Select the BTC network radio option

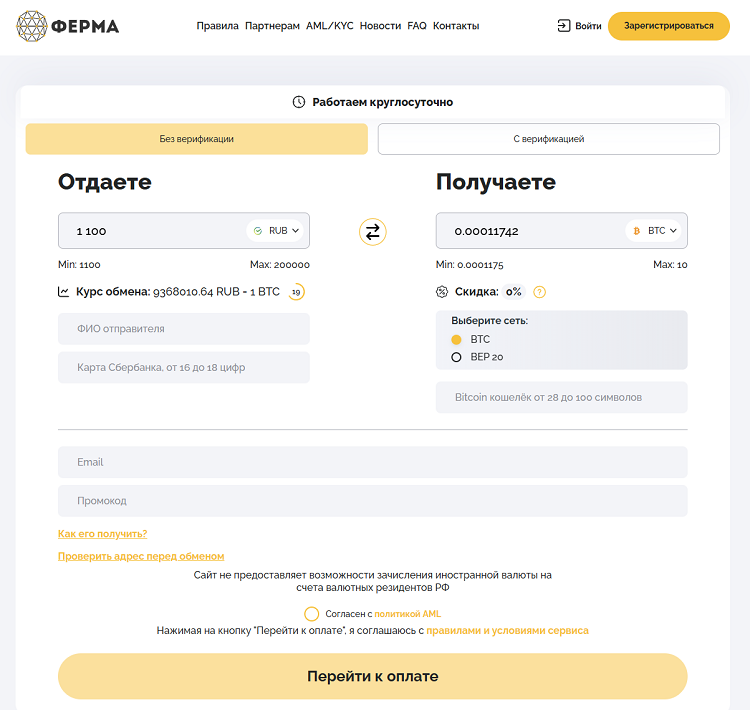click(457, 340)
